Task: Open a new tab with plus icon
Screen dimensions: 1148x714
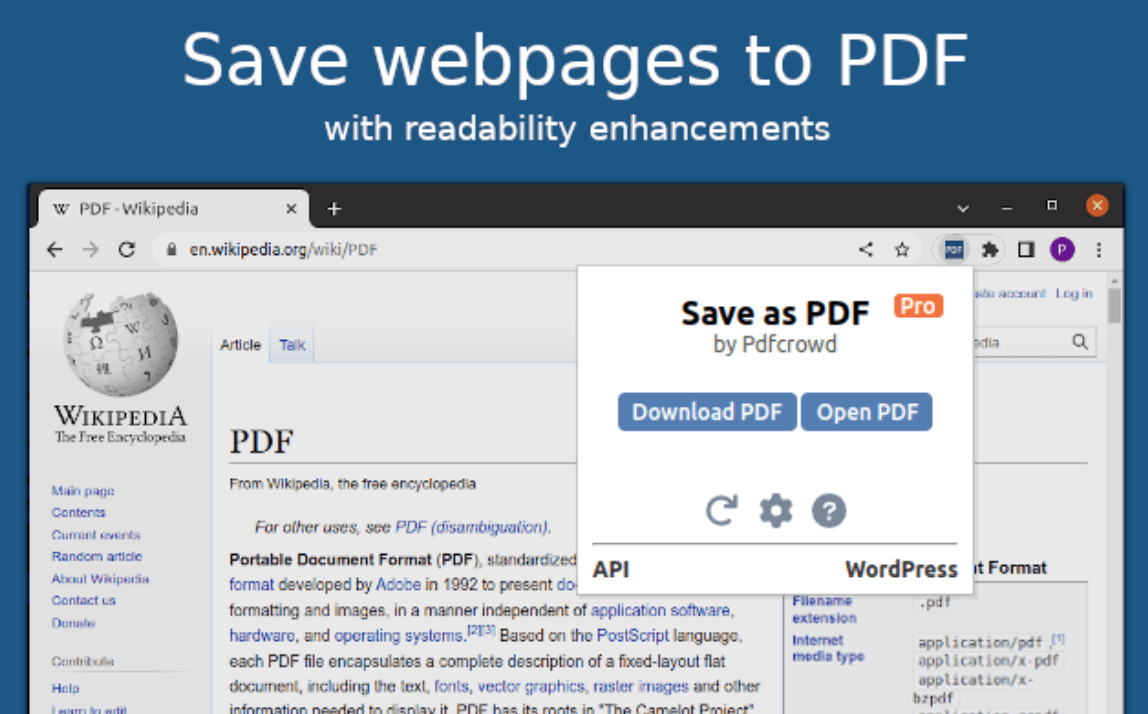Action: point(334,209)
